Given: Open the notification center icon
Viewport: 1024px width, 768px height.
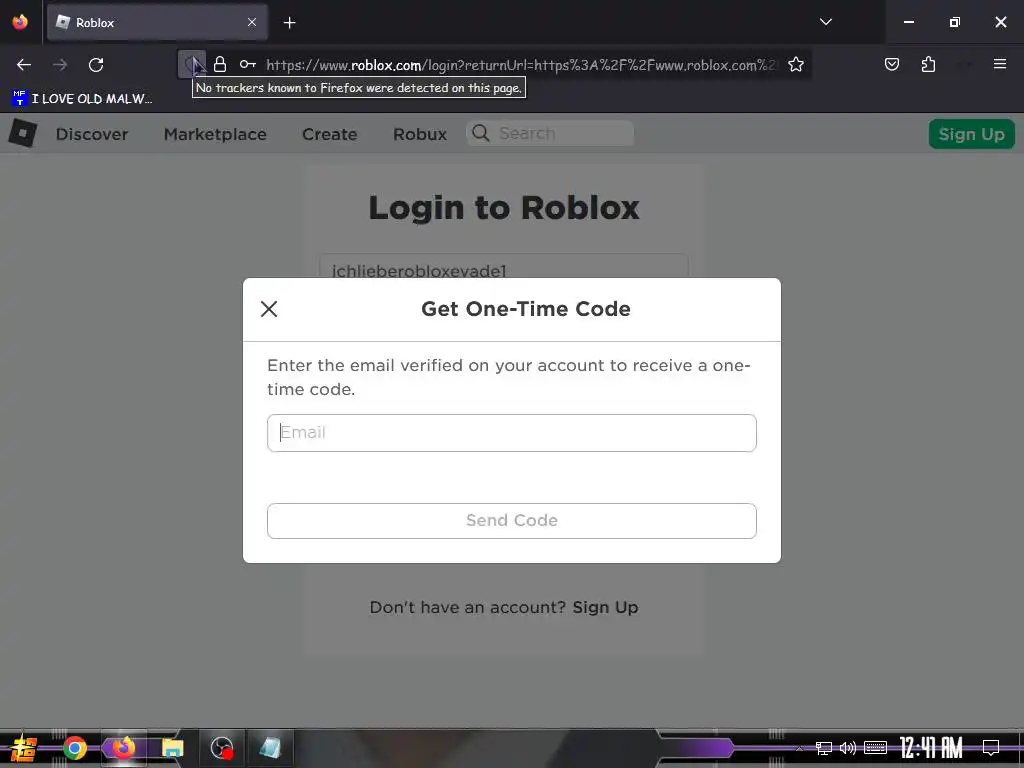Looking at the screenshot, I should tap(991, 748).
